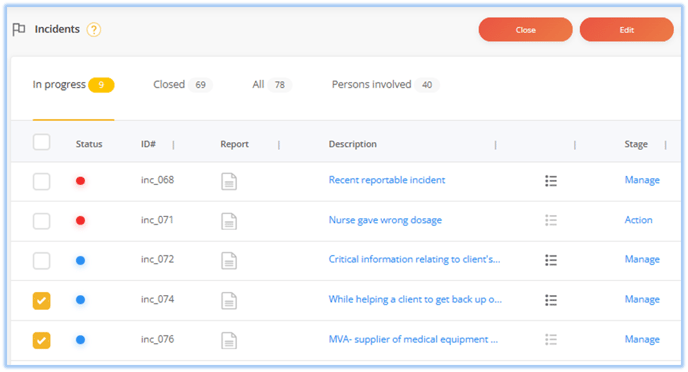This screenshot has height=372, width=688.
Task: Check the box for inc_072
Action: tap(42, 261)
